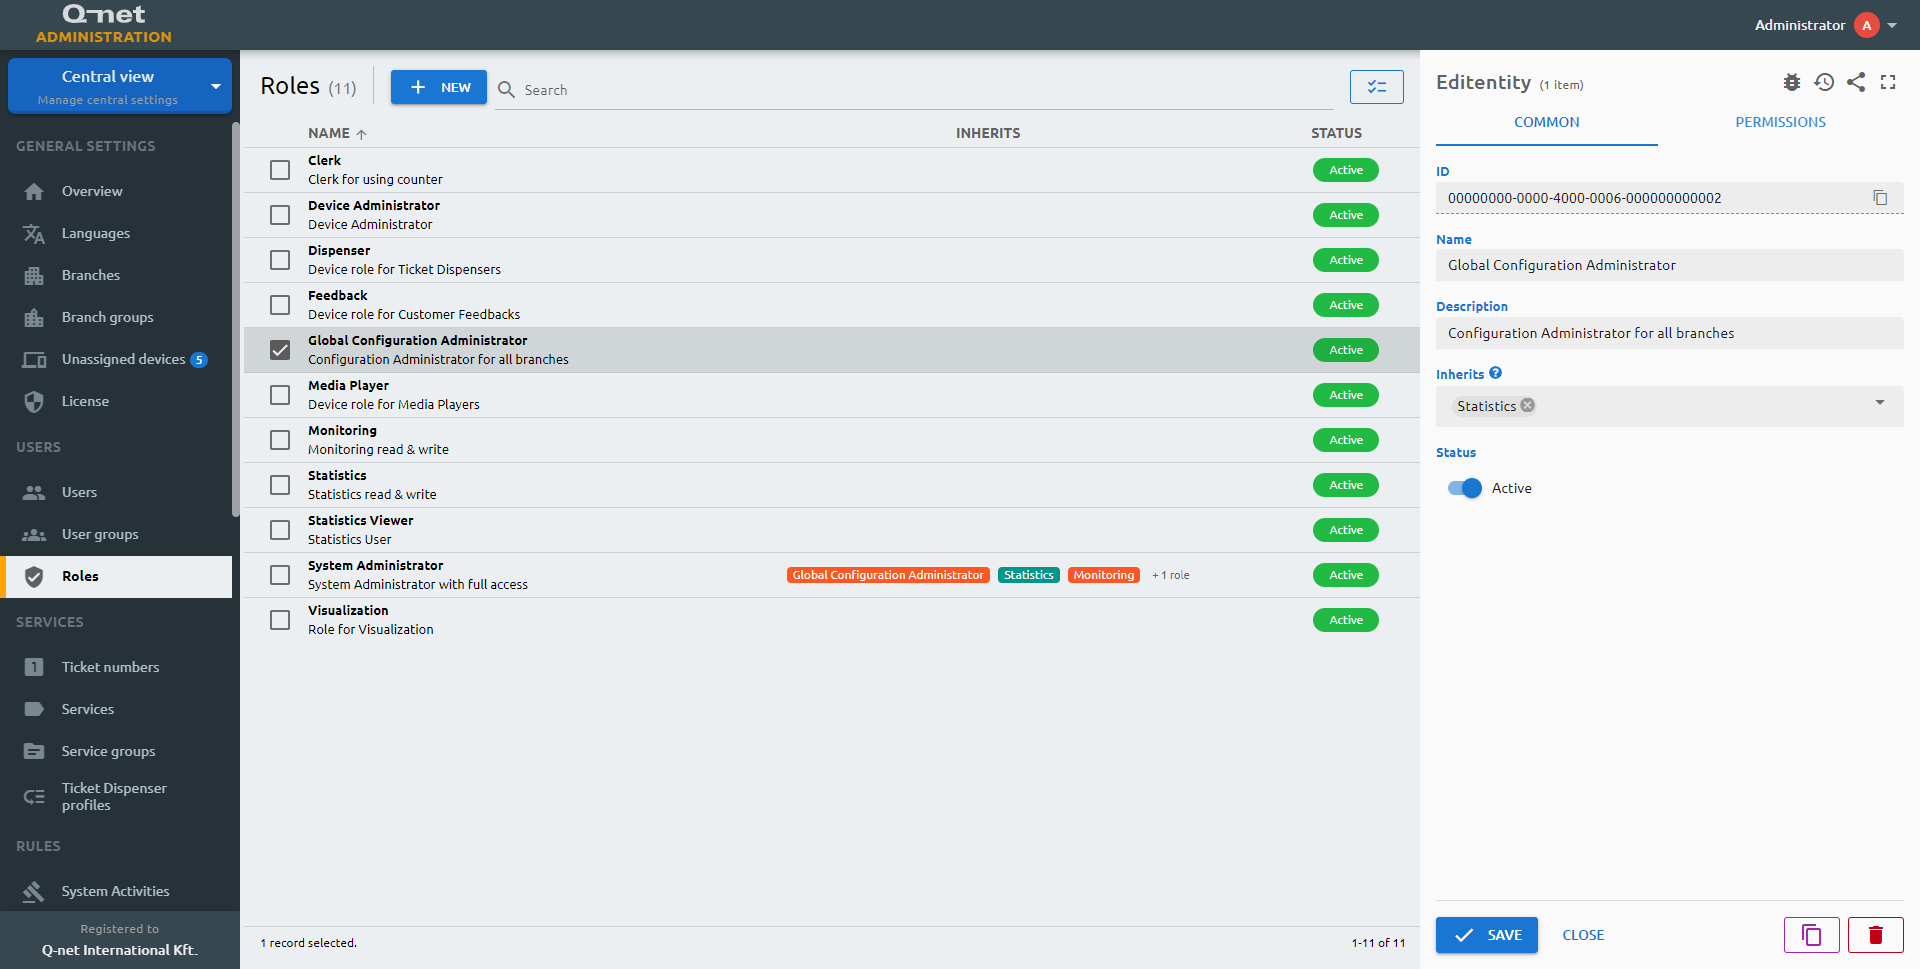Select the COMMON tab
Image resolution: width=1920 pixels, height=969 pixels.
(x=1547, y=122)
